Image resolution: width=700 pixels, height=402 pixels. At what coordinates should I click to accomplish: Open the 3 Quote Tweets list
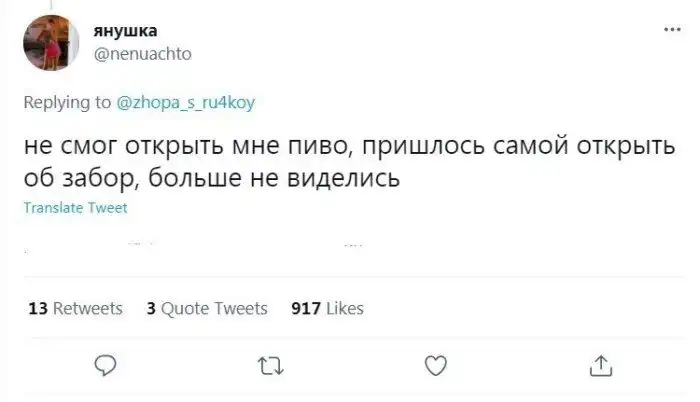click(207, 308)
